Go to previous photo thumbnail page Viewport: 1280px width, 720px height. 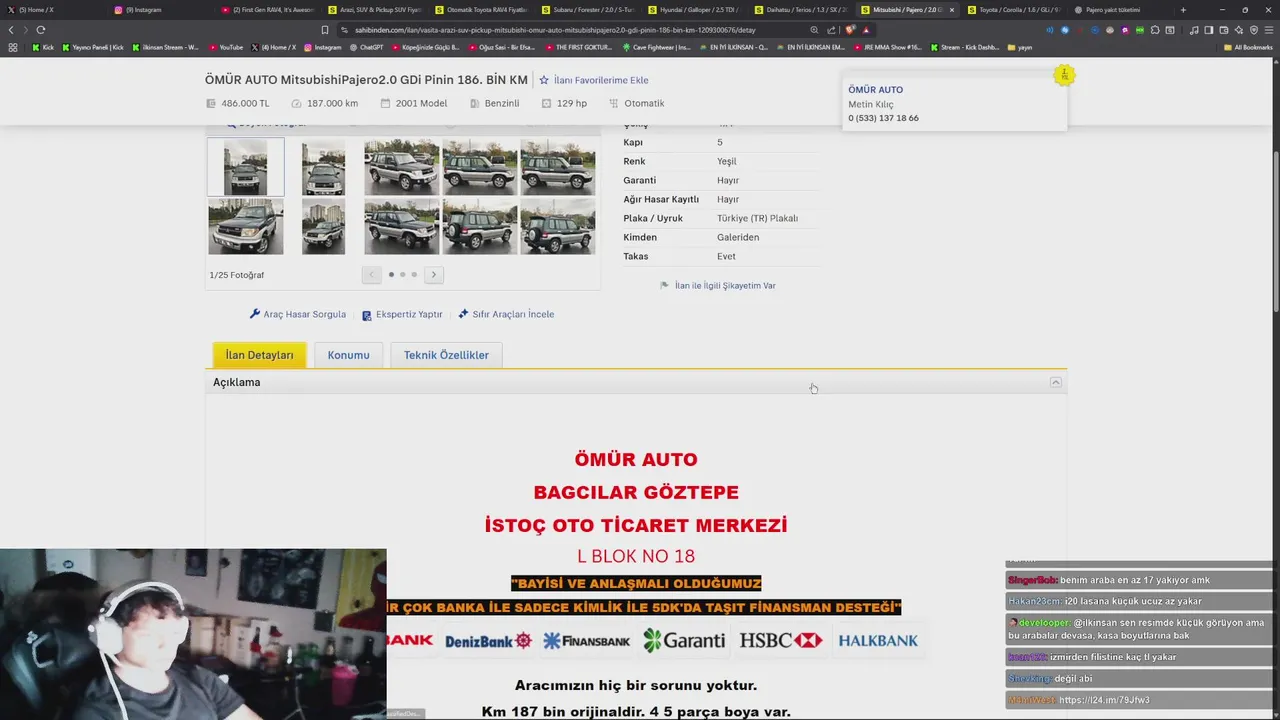(371, 274)
